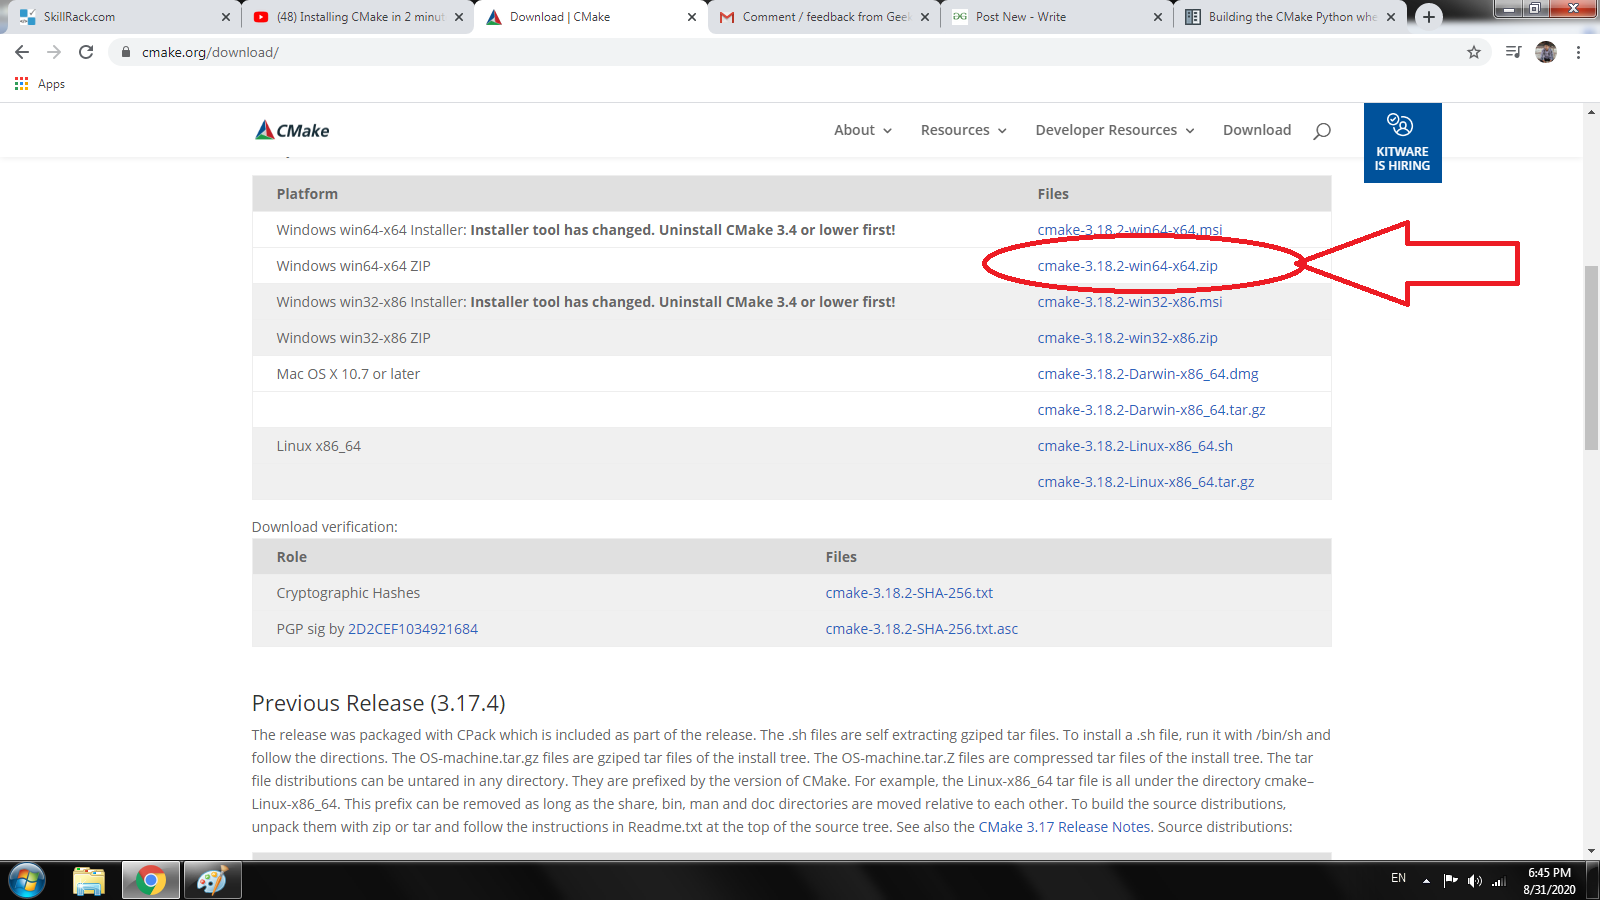The width and height of the screenshot is (1600, 900).
Task: Open the Chrome three-dot menu
Action: pos(1579,52)
